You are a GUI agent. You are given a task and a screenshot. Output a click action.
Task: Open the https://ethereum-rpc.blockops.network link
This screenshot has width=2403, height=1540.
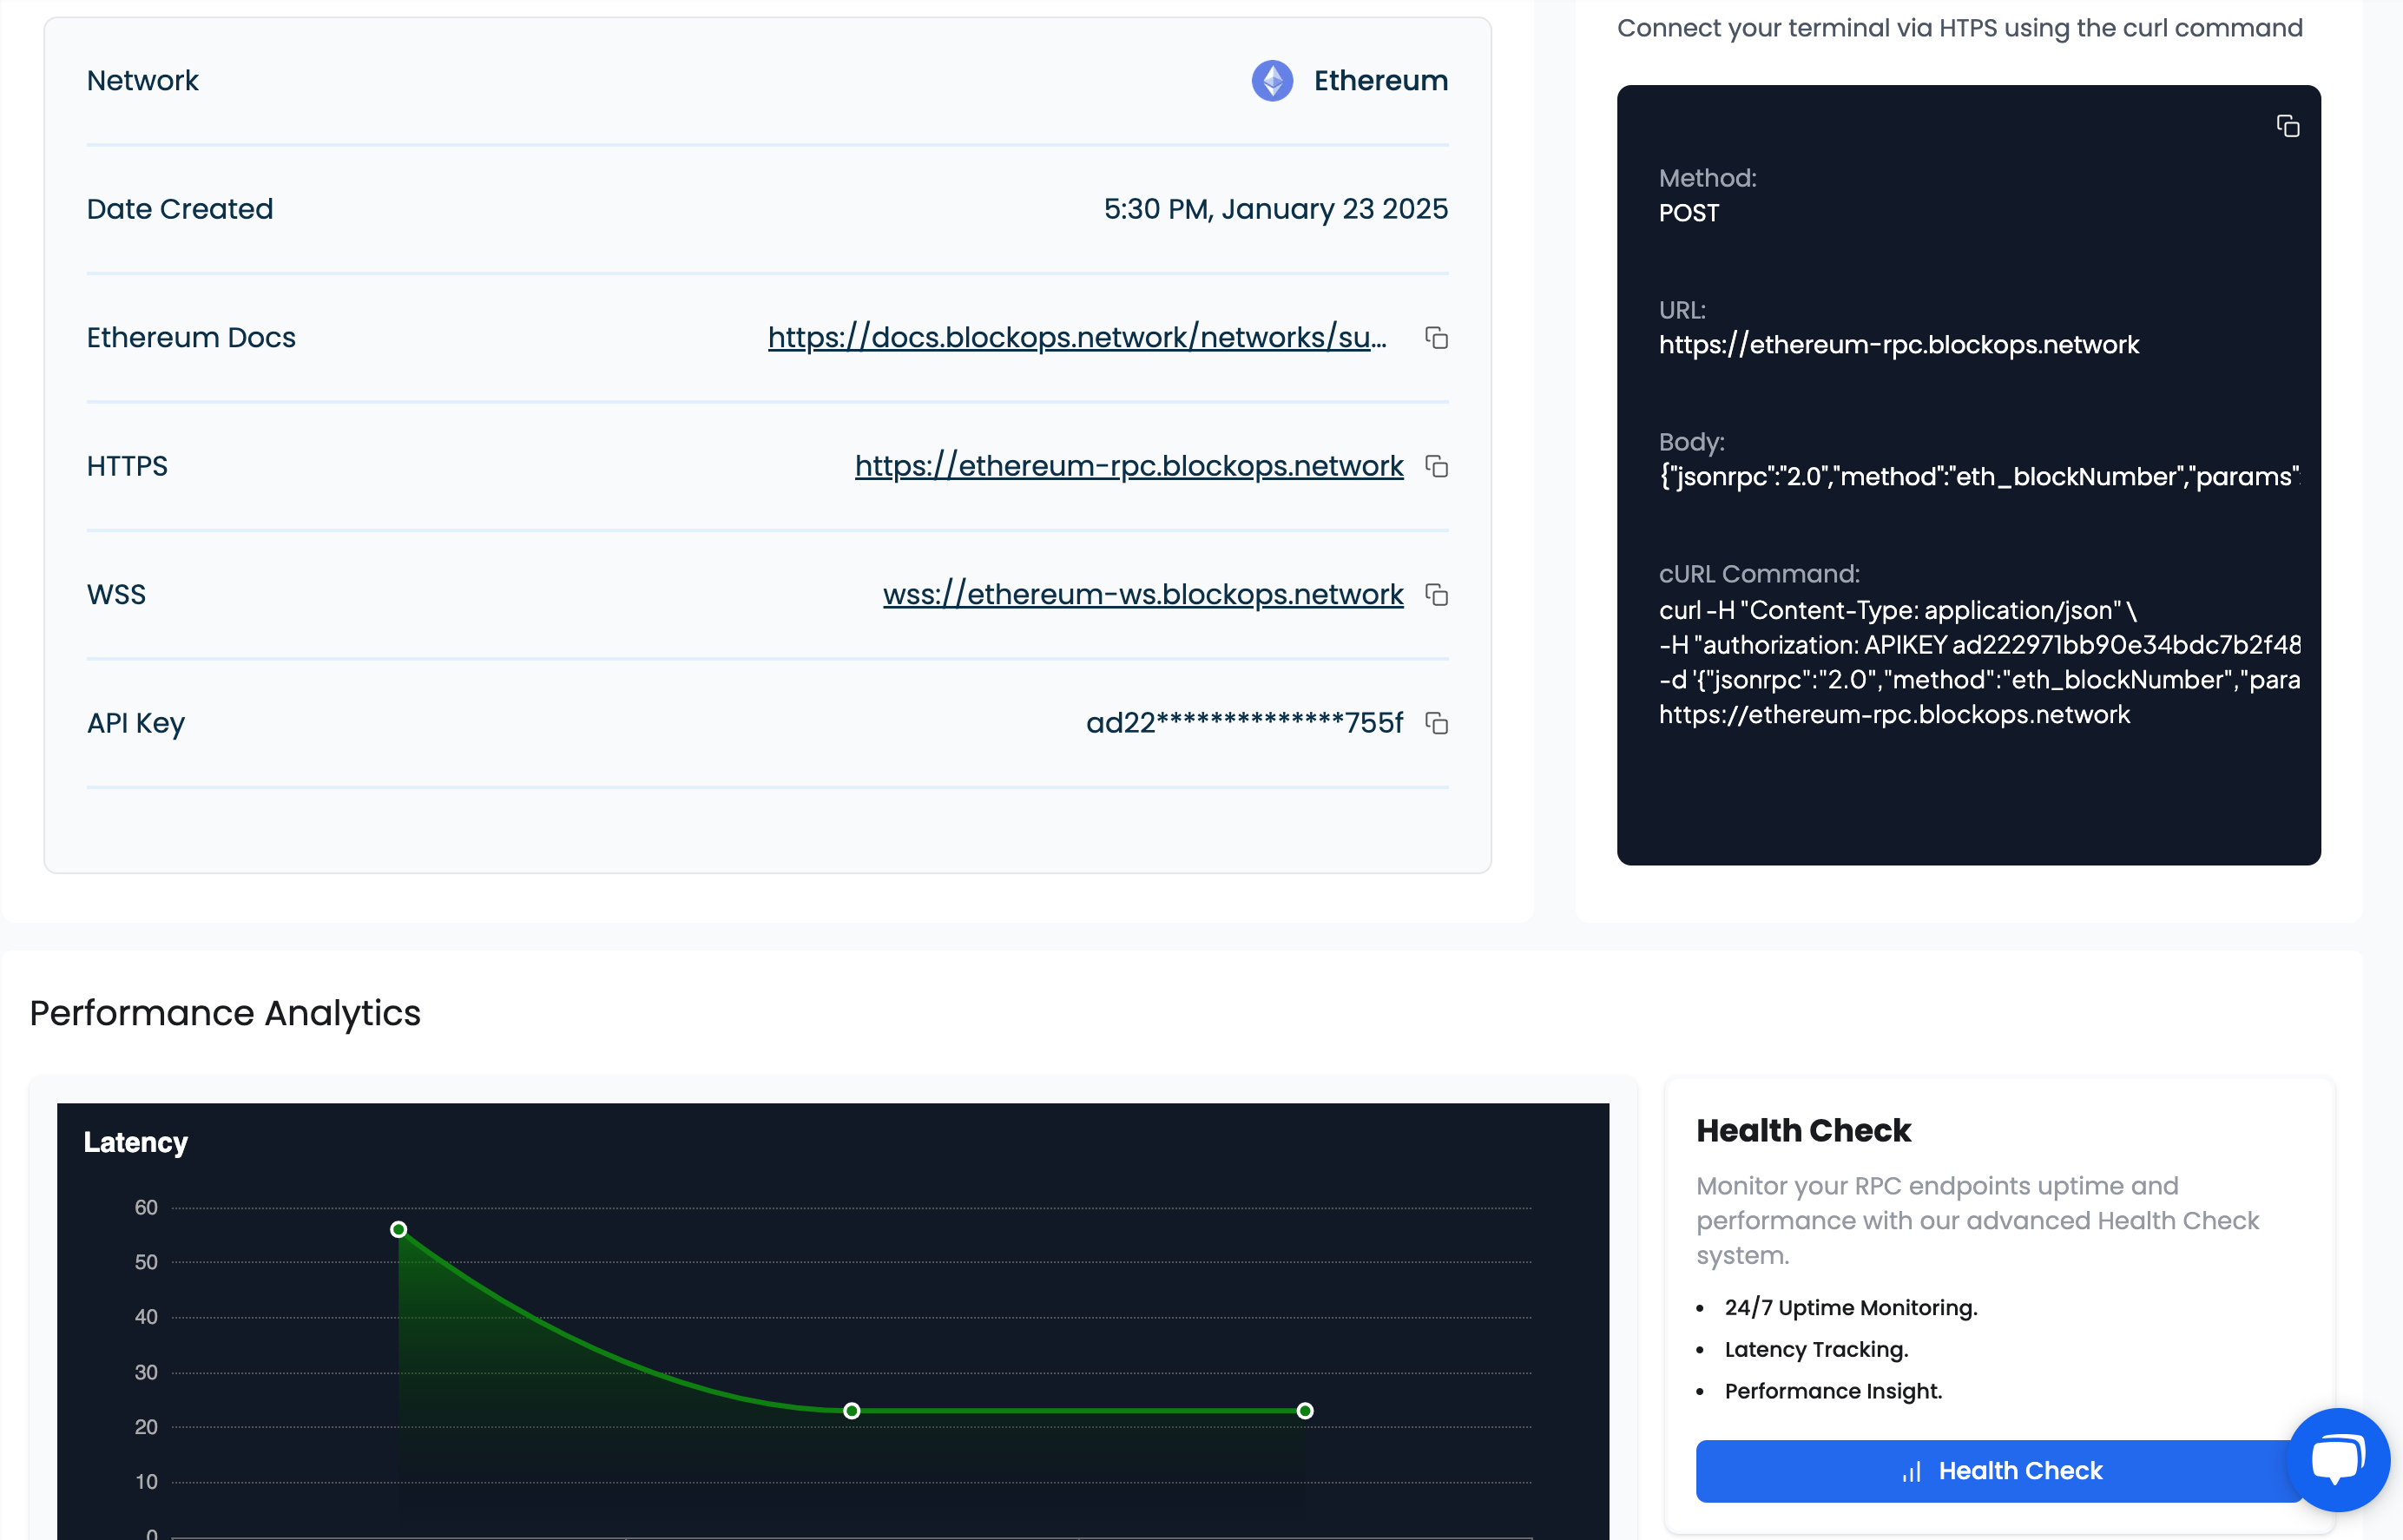1129,466
